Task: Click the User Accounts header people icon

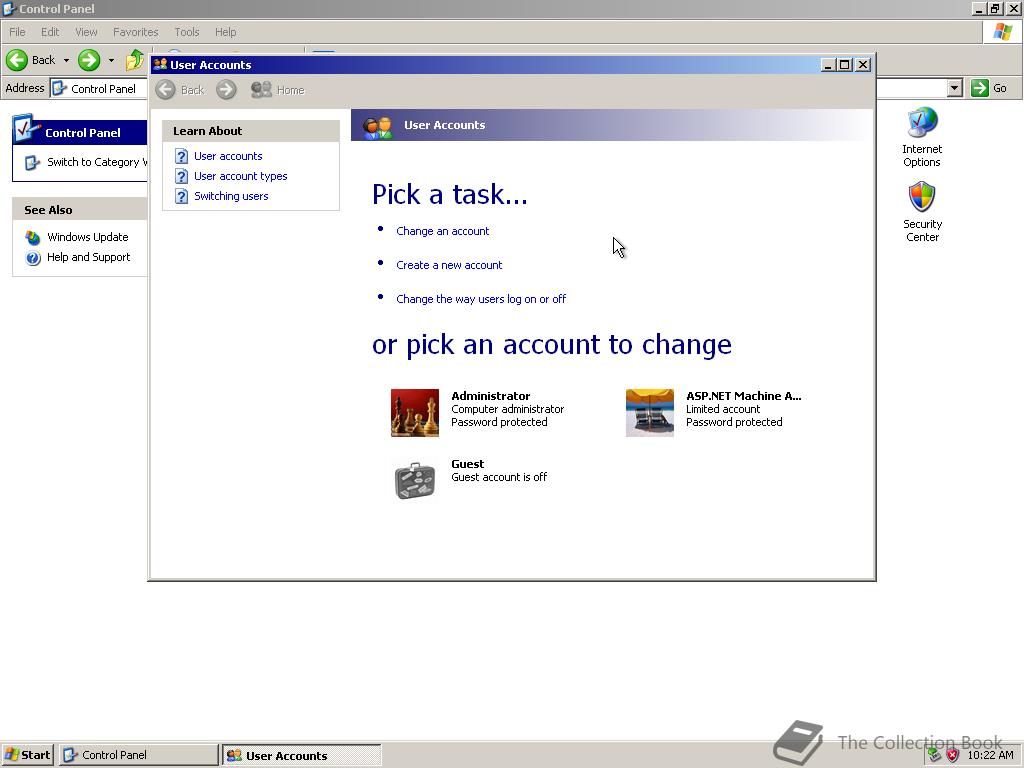Action: (378, 127)
